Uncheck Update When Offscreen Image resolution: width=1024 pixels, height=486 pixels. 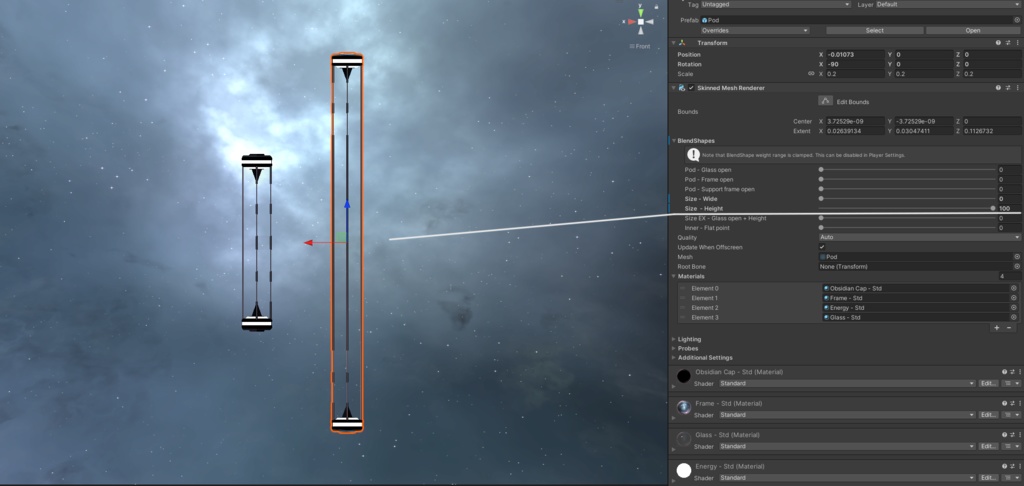(x=822, y=247)
